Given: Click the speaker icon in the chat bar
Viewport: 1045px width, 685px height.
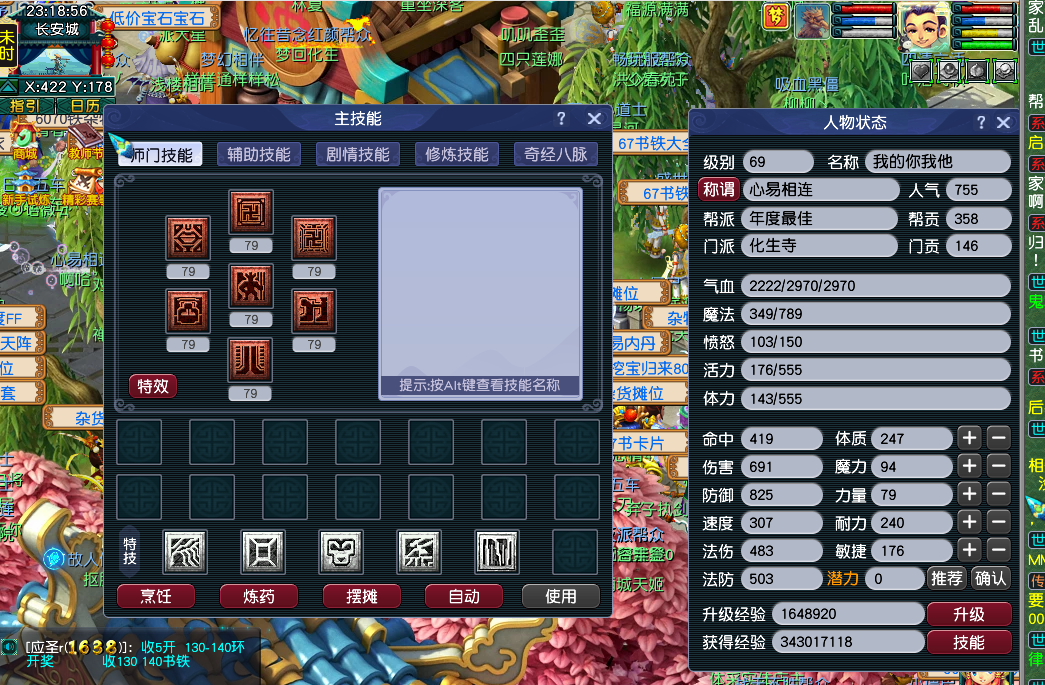Looking at the screenshot, I should point(9,646).
